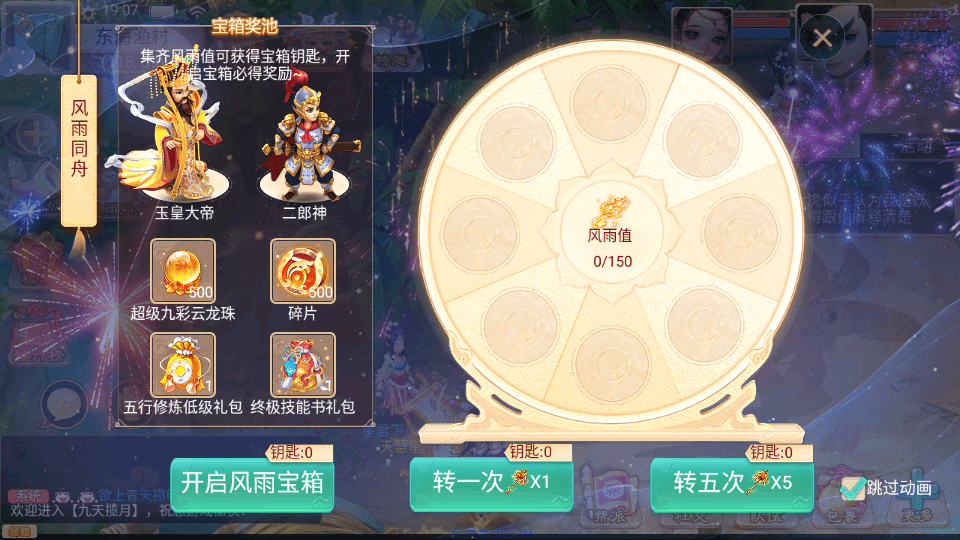Tap the female character avatar at top
This screenshot has height=540, width=960.
(702, 34)
